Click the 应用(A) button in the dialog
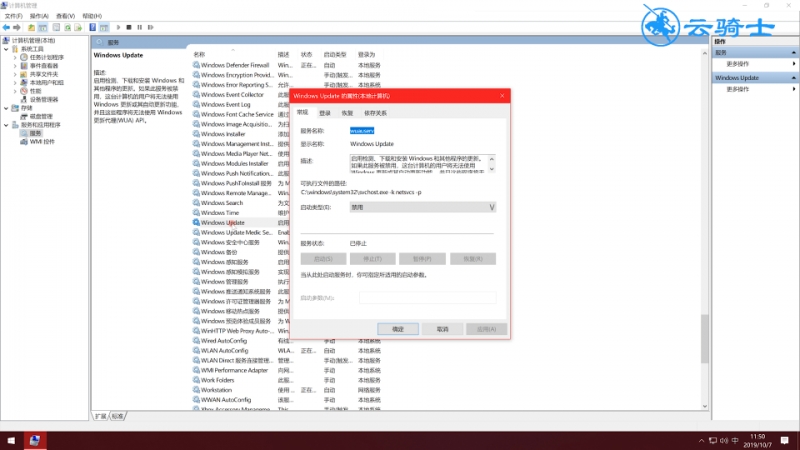 (487, 330)
